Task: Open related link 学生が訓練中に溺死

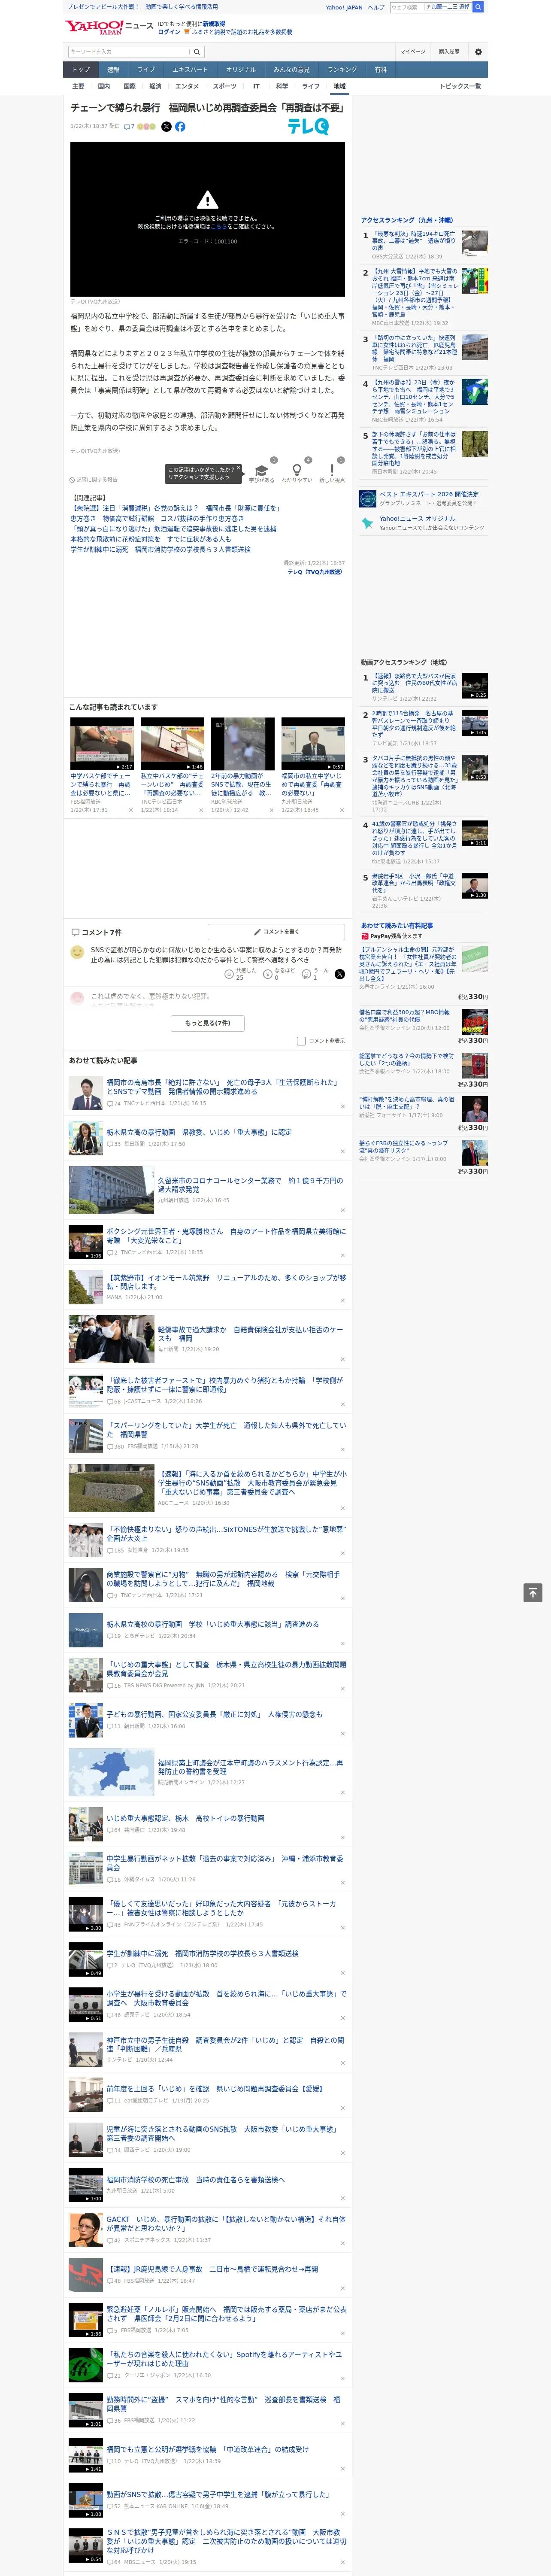Action: point(160,549)
